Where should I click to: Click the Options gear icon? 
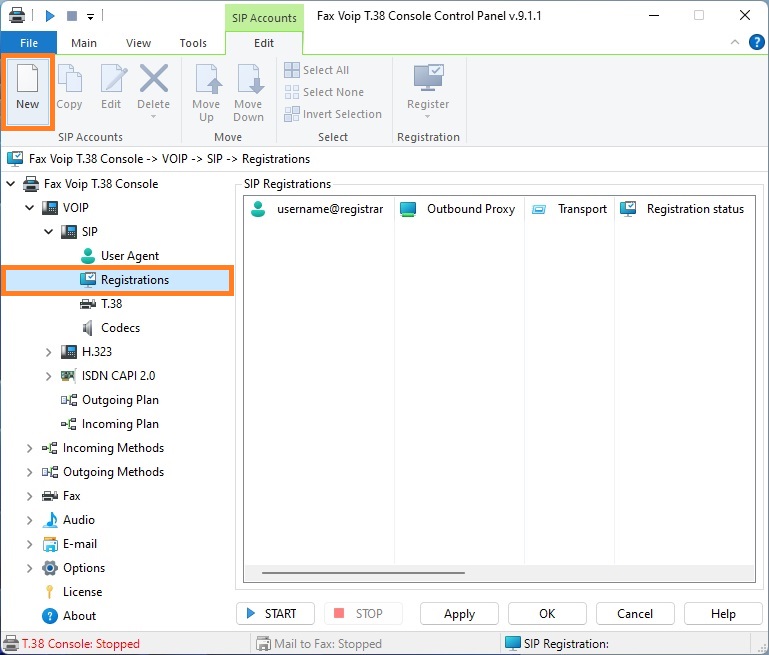tap(50, 568)
